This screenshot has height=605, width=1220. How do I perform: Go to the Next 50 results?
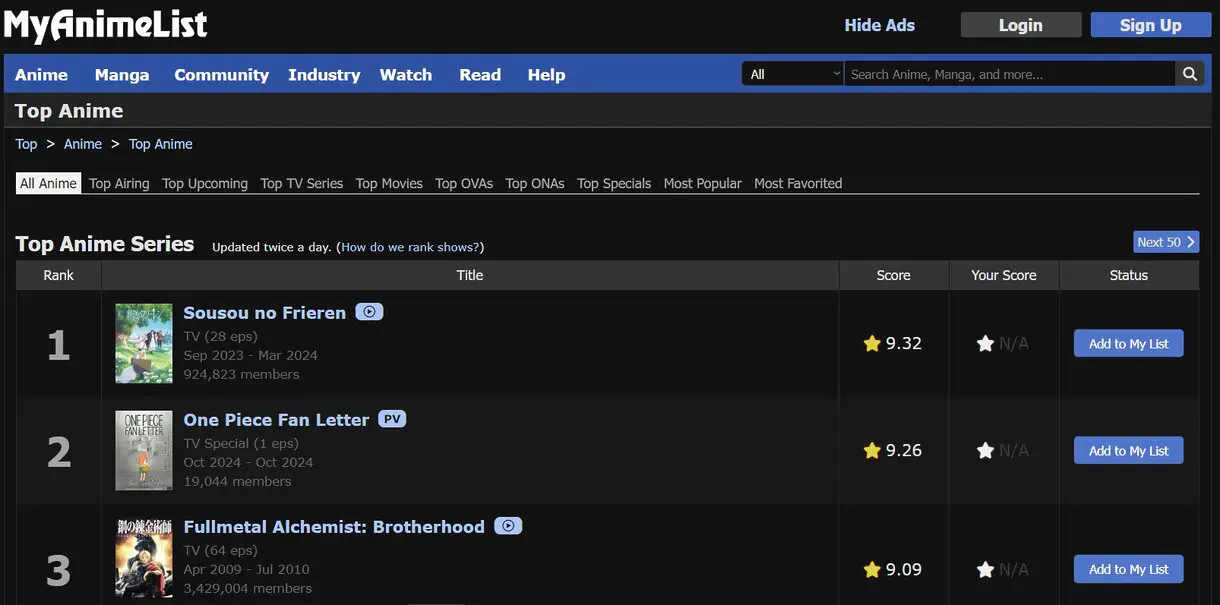coord(1166,242)
